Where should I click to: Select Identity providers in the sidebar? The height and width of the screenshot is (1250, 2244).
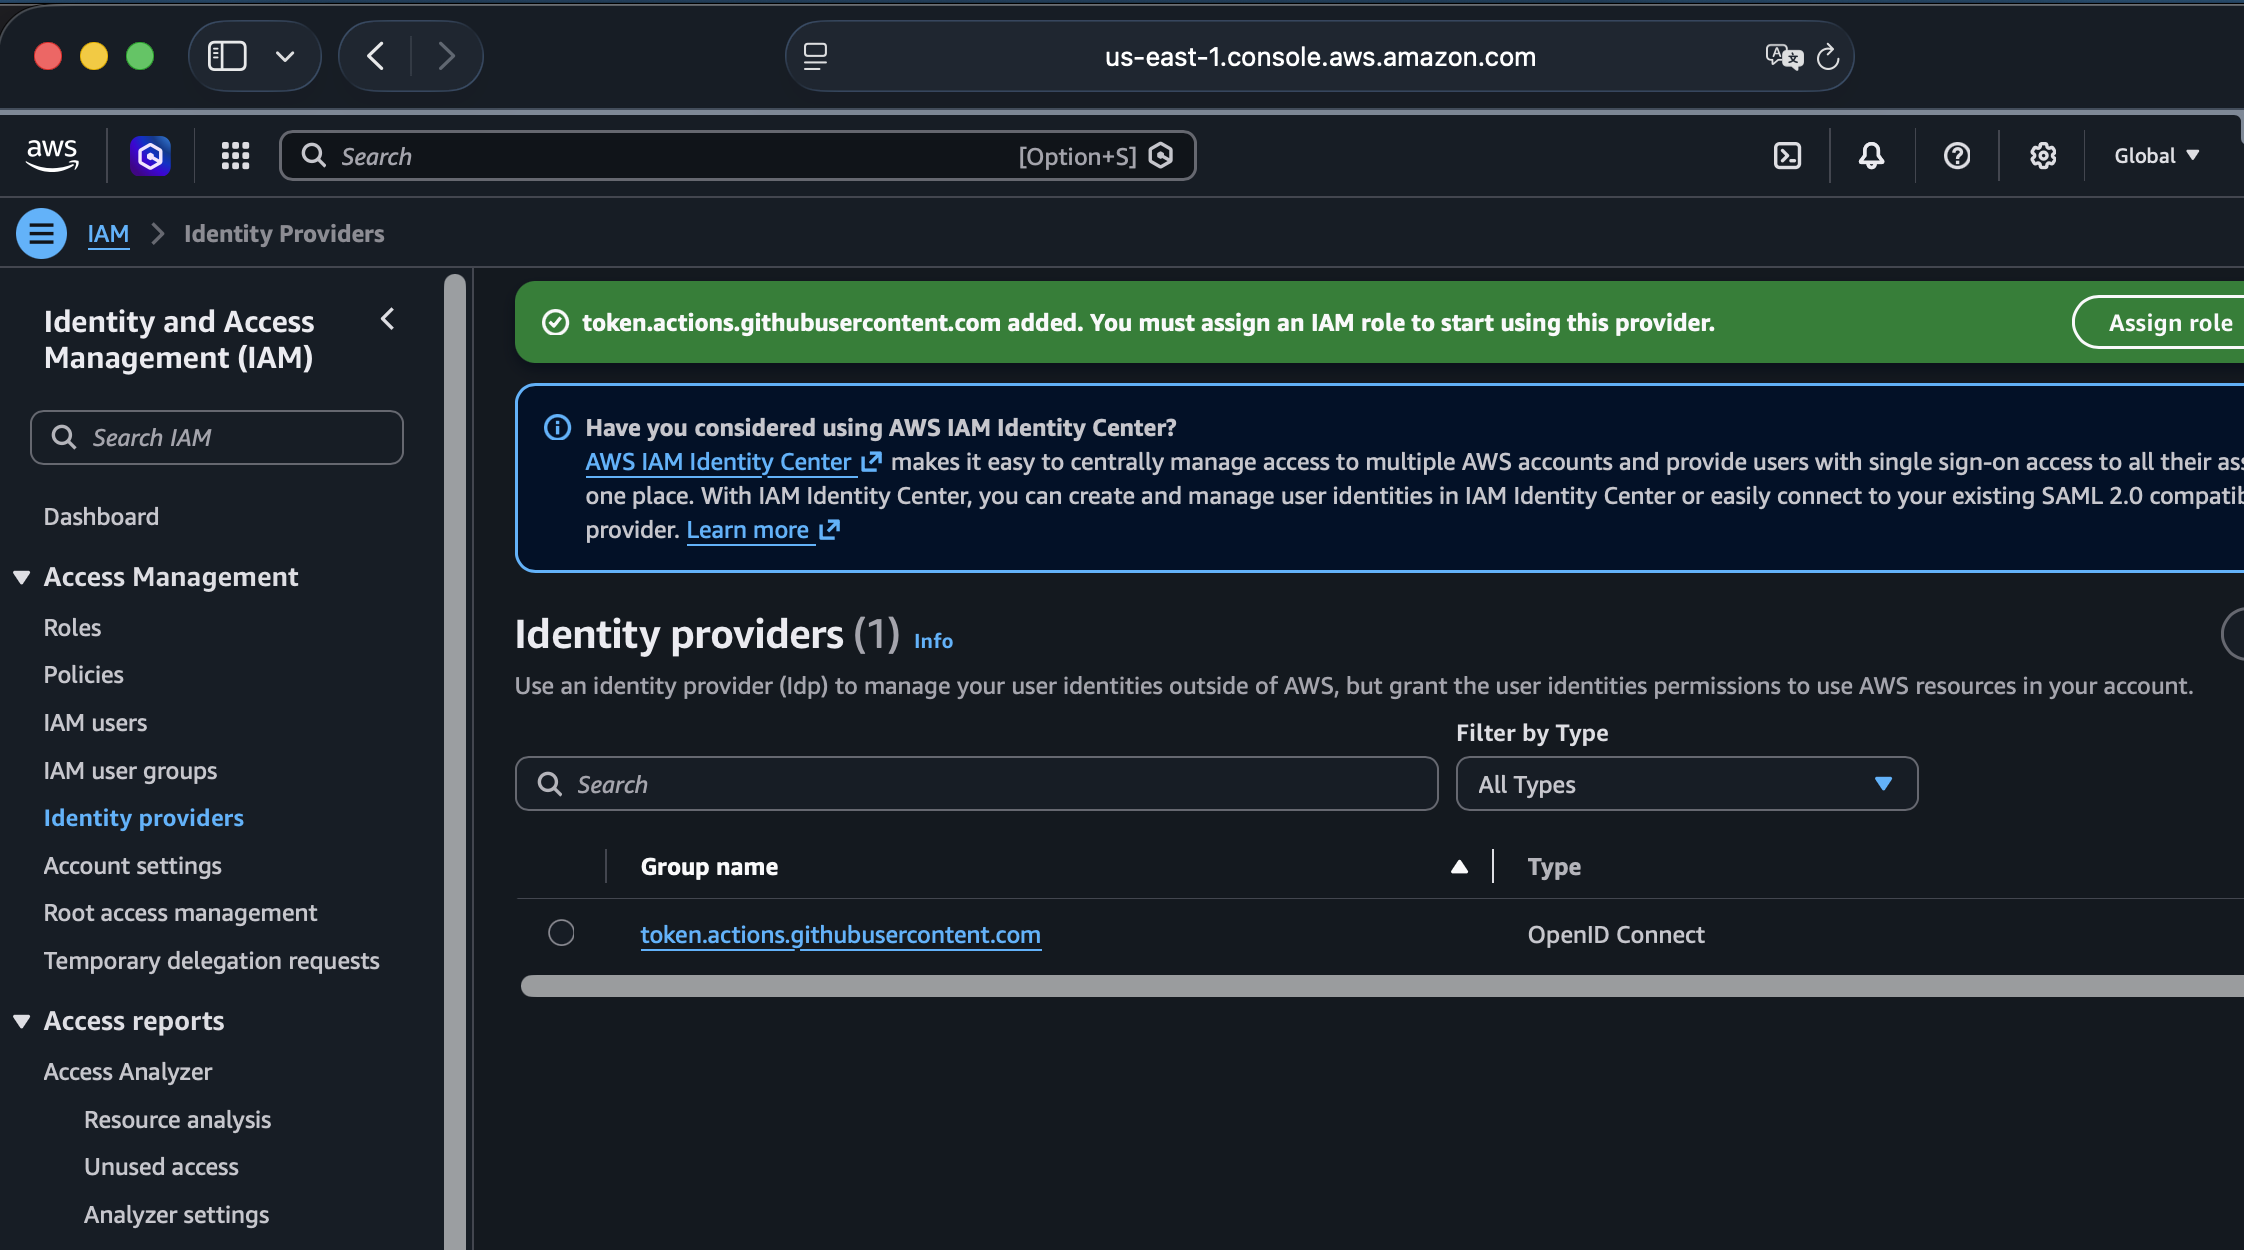point(143,818)
